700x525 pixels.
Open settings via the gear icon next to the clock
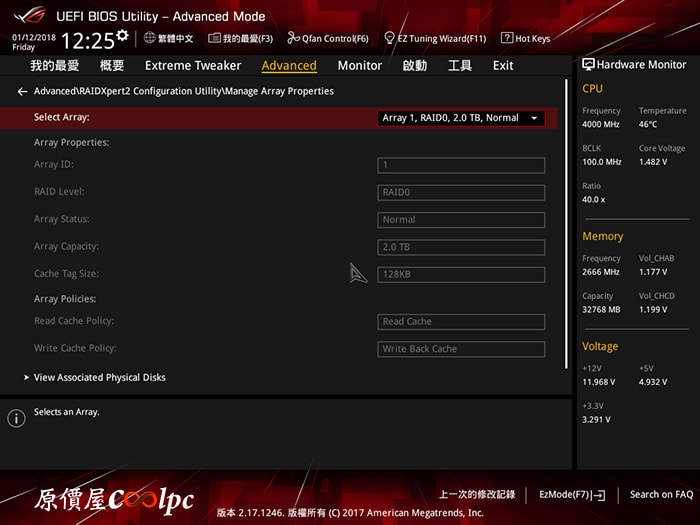[x=122, y=35]
